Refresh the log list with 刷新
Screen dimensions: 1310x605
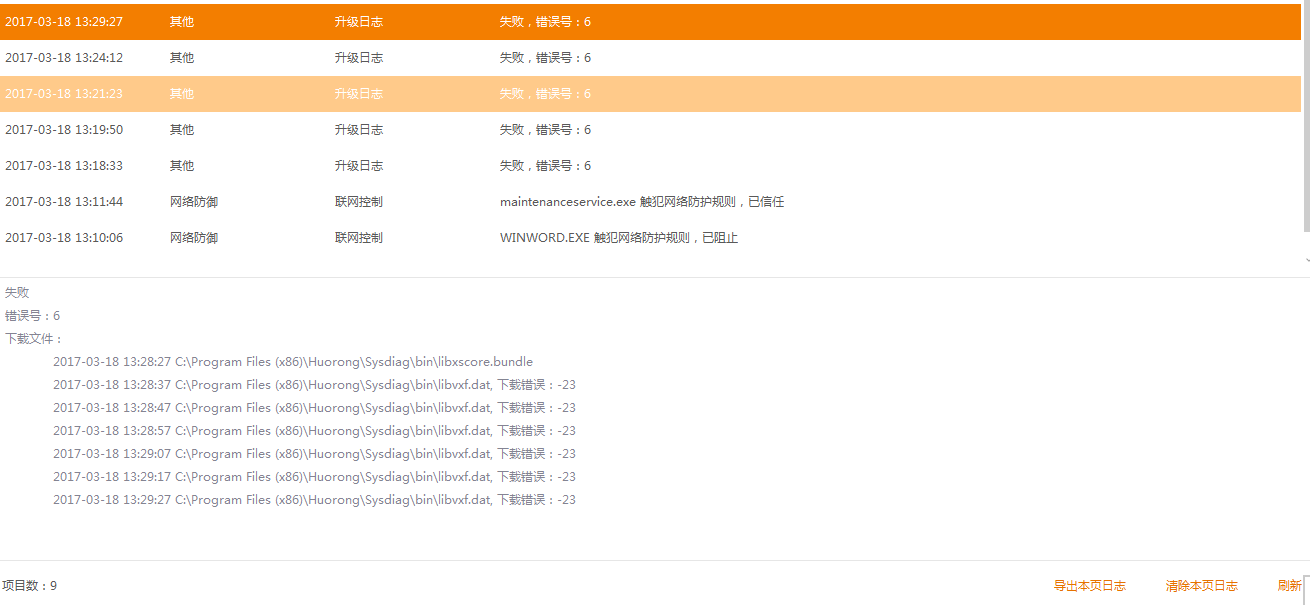tap(1289, 586)
